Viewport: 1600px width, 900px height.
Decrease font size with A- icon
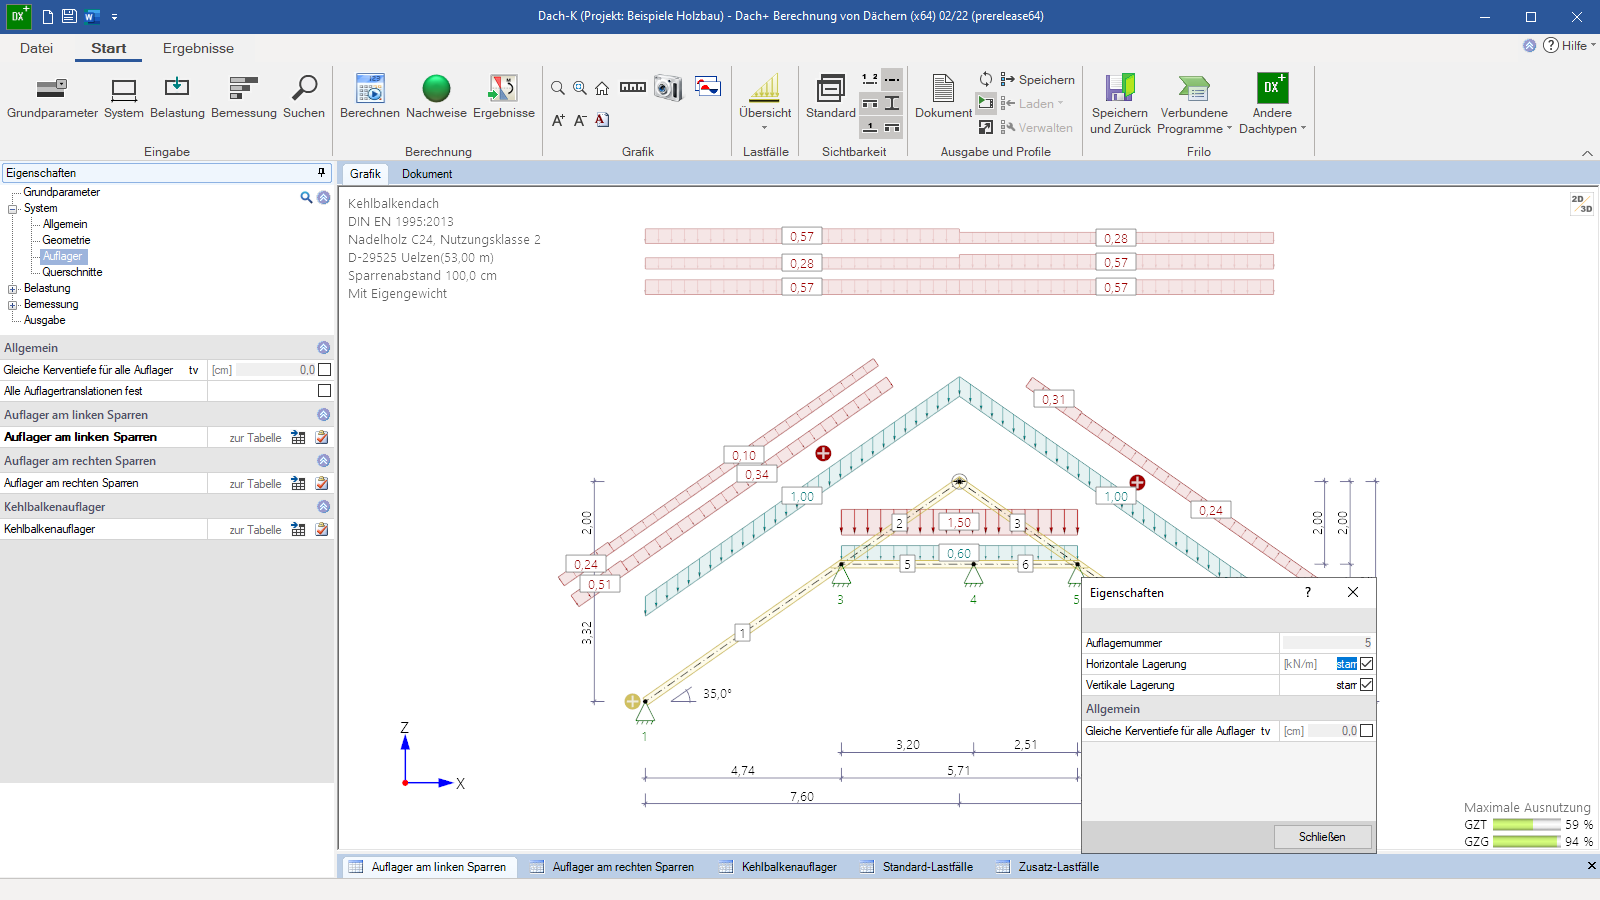(x=580, y=120)
